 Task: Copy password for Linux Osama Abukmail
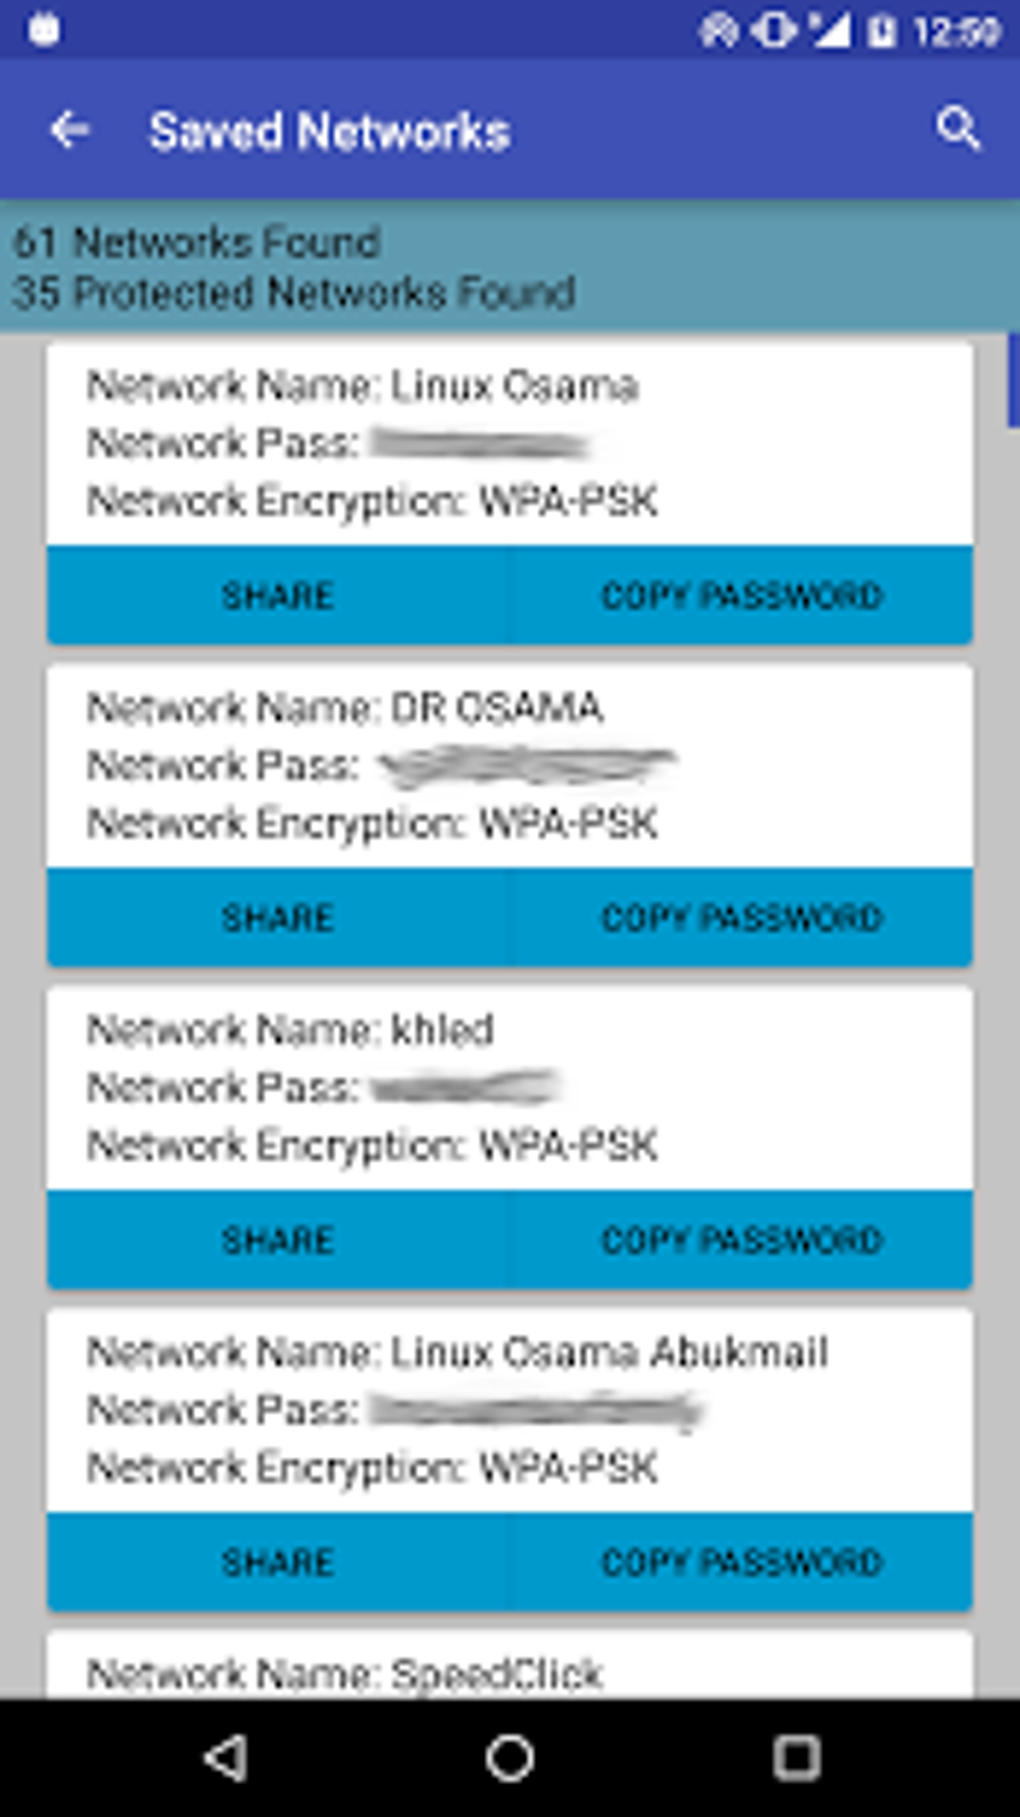(741, 1562)
